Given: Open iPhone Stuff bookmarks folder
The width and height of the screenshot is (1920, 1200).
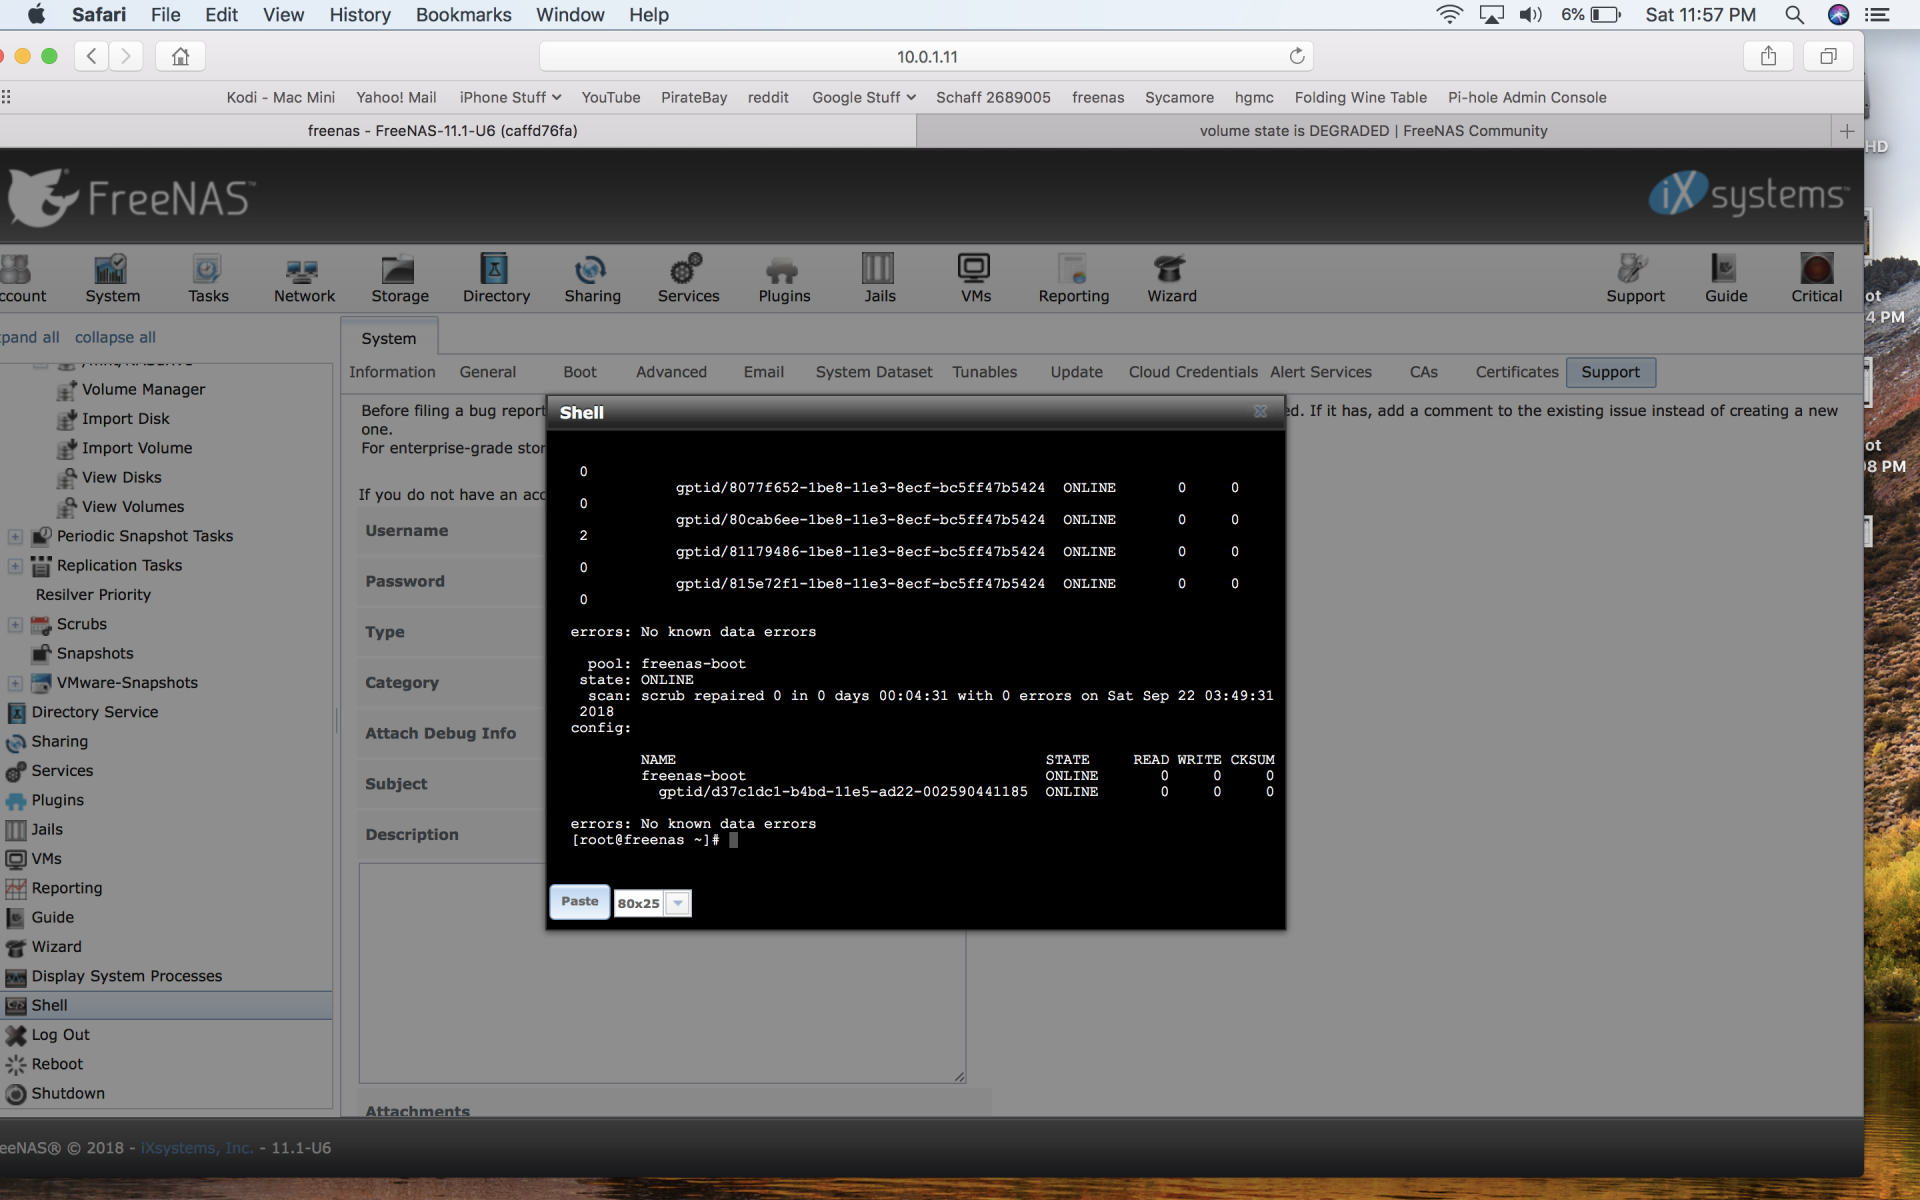Looking at the screenshot, I should [510, 97].
